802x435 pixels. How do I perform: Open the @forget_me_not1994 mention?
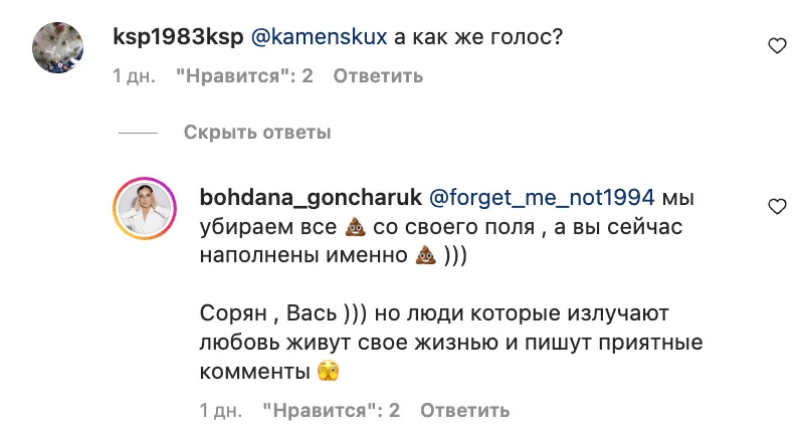tap(542, 194)
